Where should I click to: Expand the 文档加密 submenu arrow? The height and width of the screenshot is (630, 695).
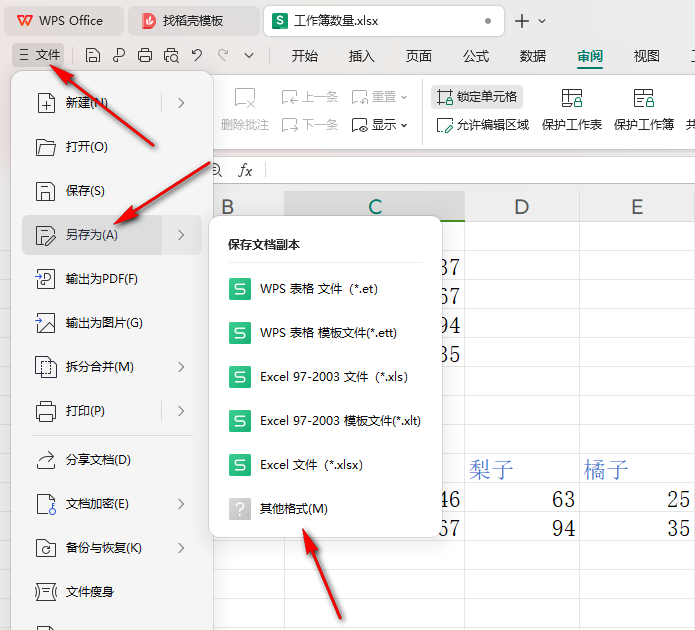click(181, 504)
